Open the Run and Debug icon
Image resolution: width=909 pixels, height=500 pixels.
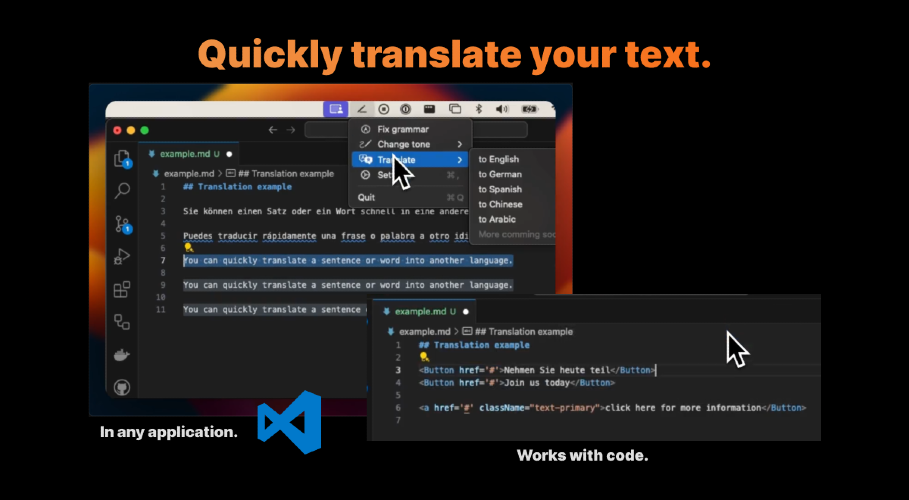coord(122,256)
